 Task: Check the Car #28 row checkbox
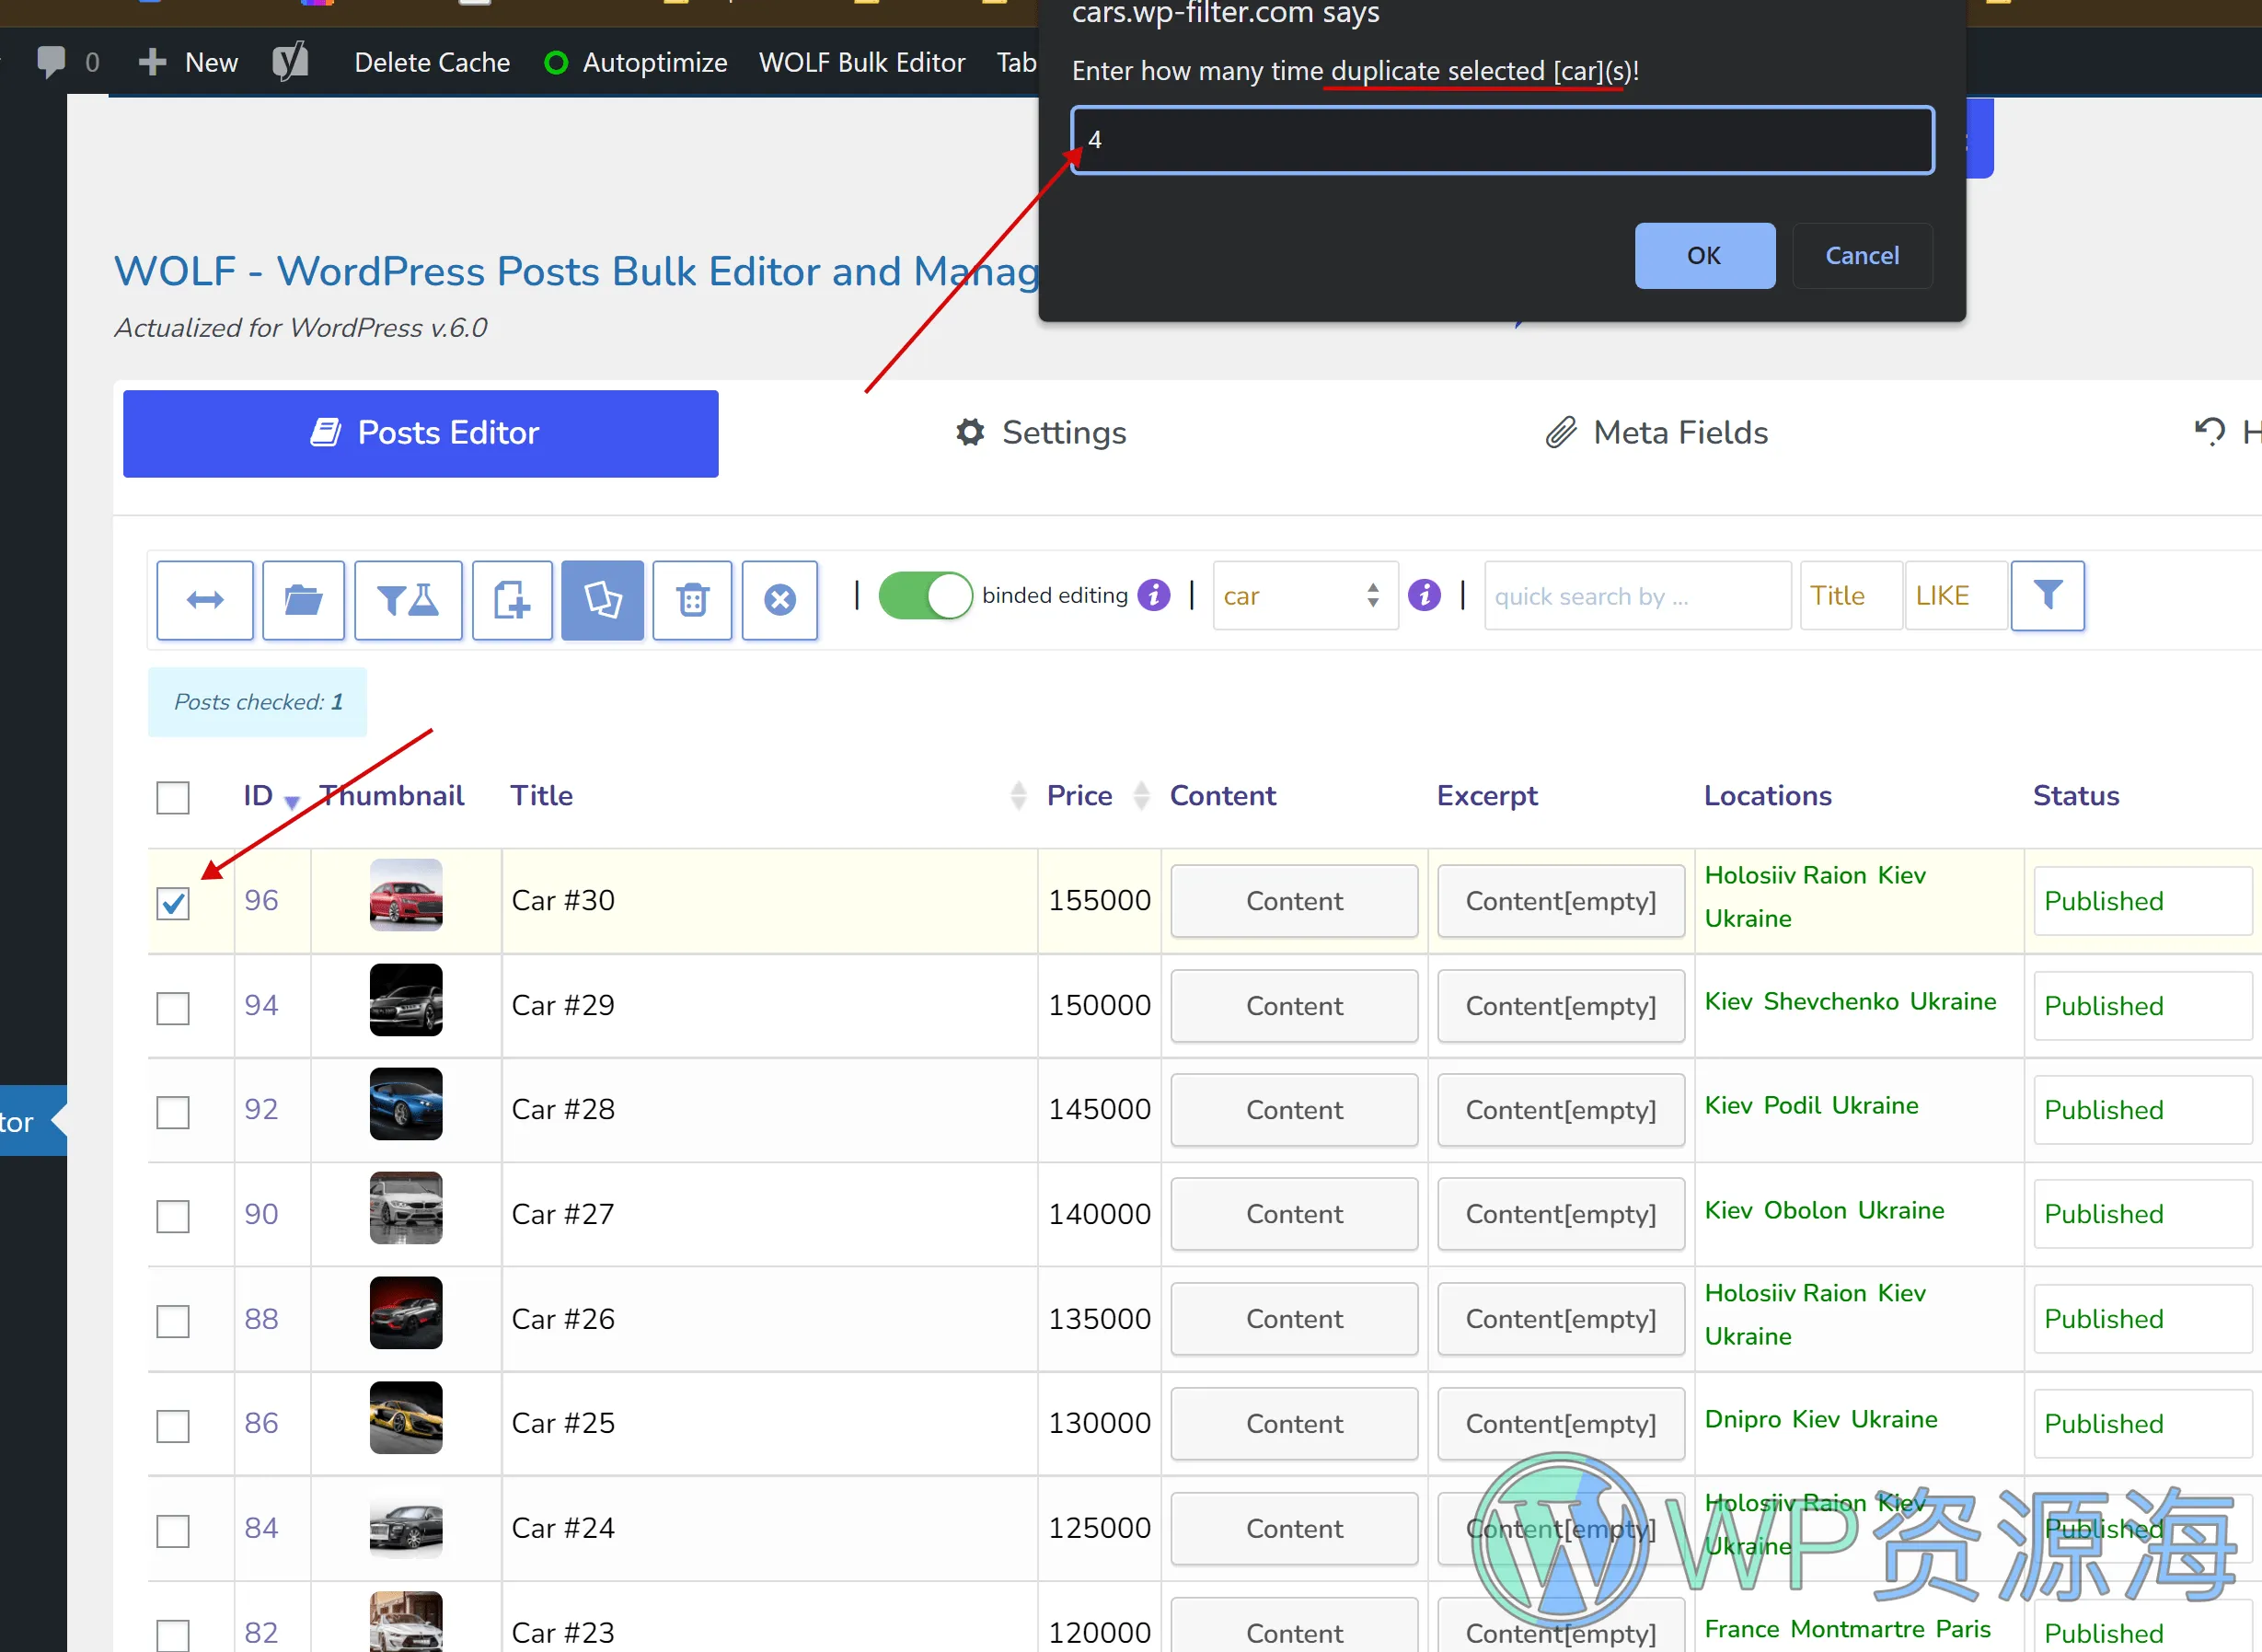[173, 1112]
